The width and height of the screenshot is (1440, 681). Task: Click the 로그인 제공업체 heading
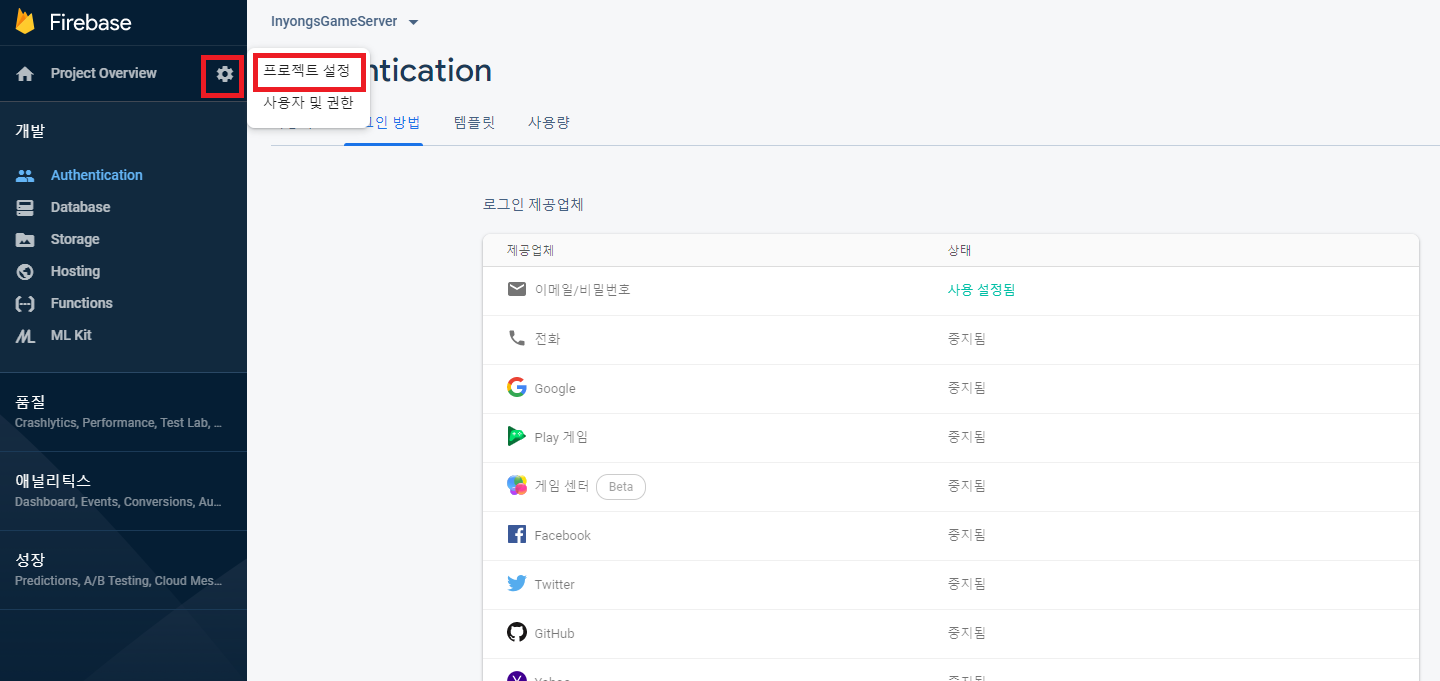tap(533, 205)
